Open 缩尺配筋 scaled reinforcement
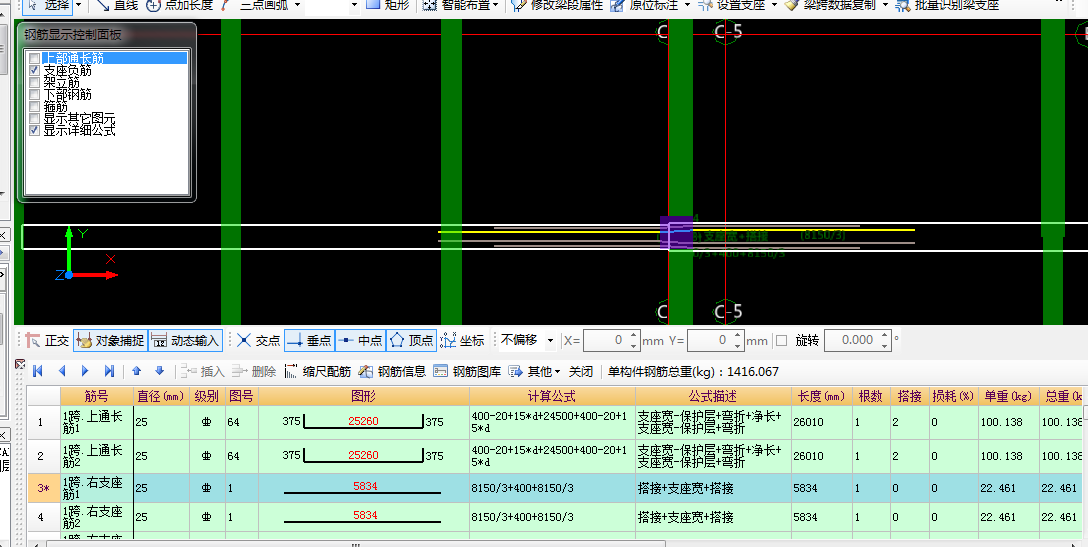The image size is (1088, 547). 318,371
